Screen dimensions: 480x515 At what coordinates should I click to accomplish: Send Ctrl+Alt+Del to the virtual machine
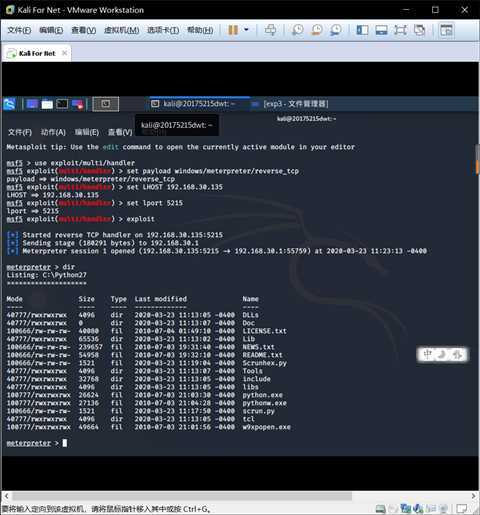(270, 30)
